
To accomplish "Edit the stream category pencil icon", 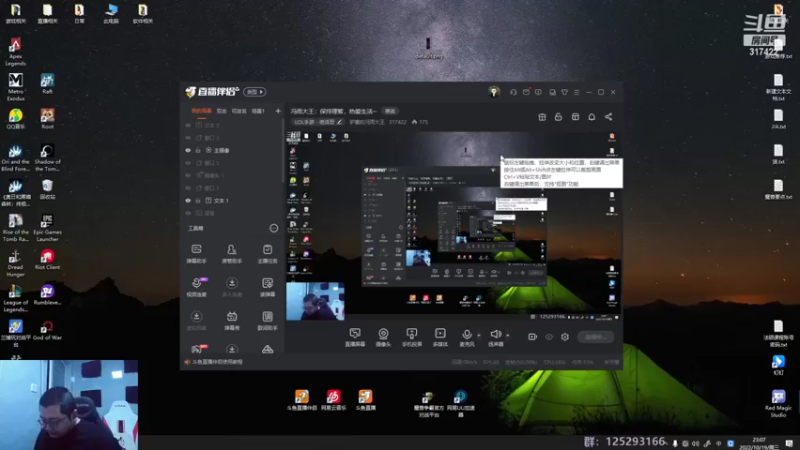I will [x=340, y=122].
